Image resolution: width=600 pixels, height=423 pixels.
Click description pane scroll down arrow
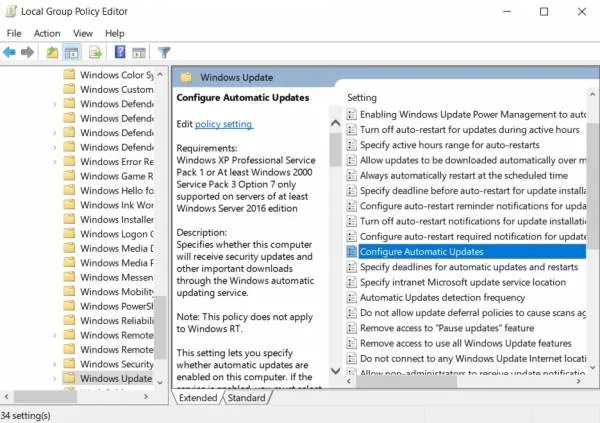tap(336, 371)
